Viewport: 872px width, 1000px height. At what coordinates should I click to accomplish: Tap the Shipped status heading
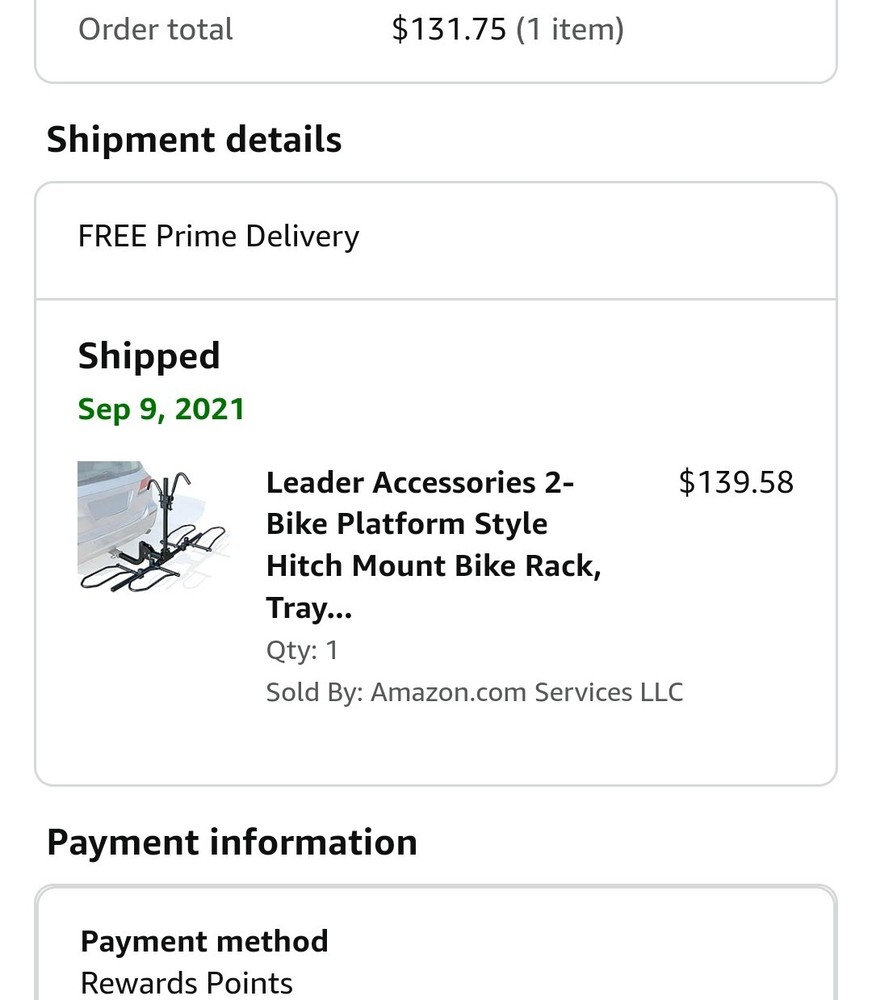click(149, 356)
